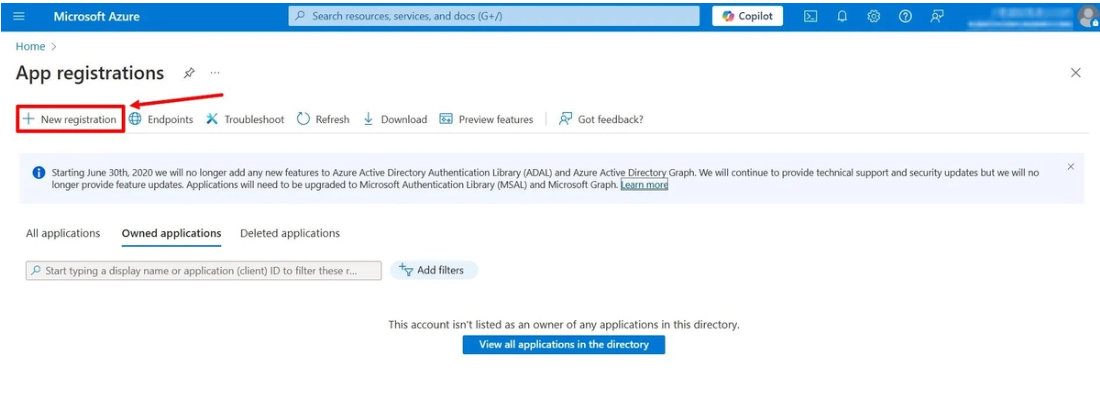Go to the Home breadcrumb

[x=30, y=46]
